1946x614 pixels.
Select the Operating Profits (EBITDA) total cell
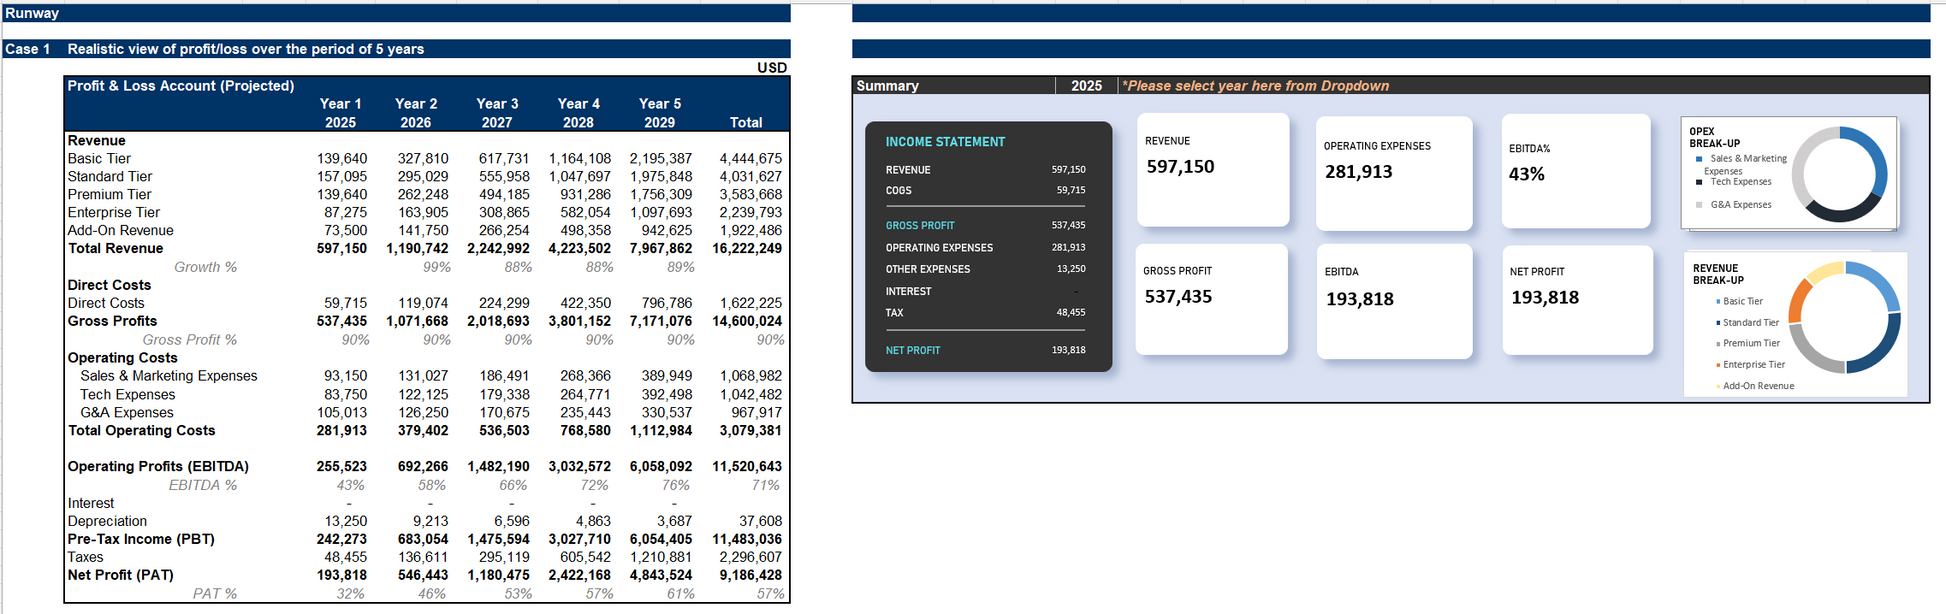coord(746,467)
